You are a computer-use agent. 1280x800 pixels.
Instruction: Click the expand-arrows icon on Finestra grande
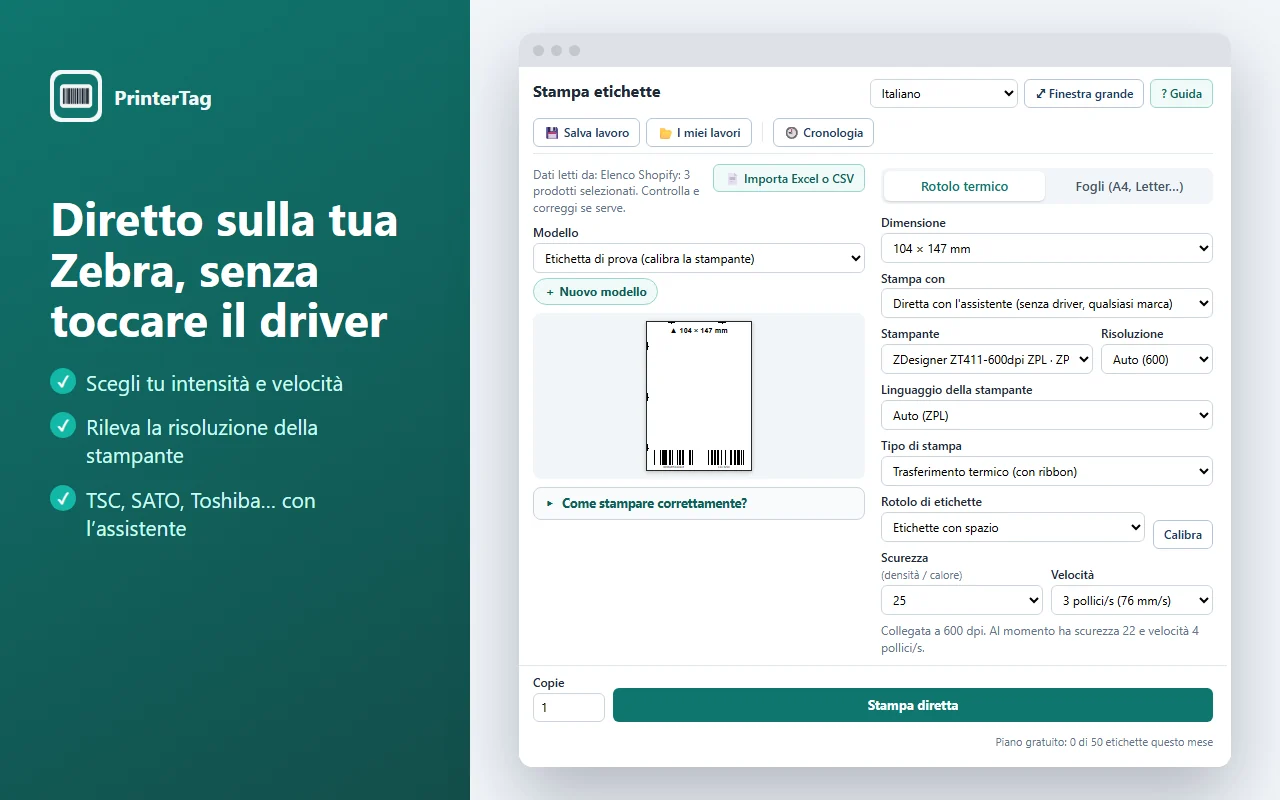pos(1041,94)
